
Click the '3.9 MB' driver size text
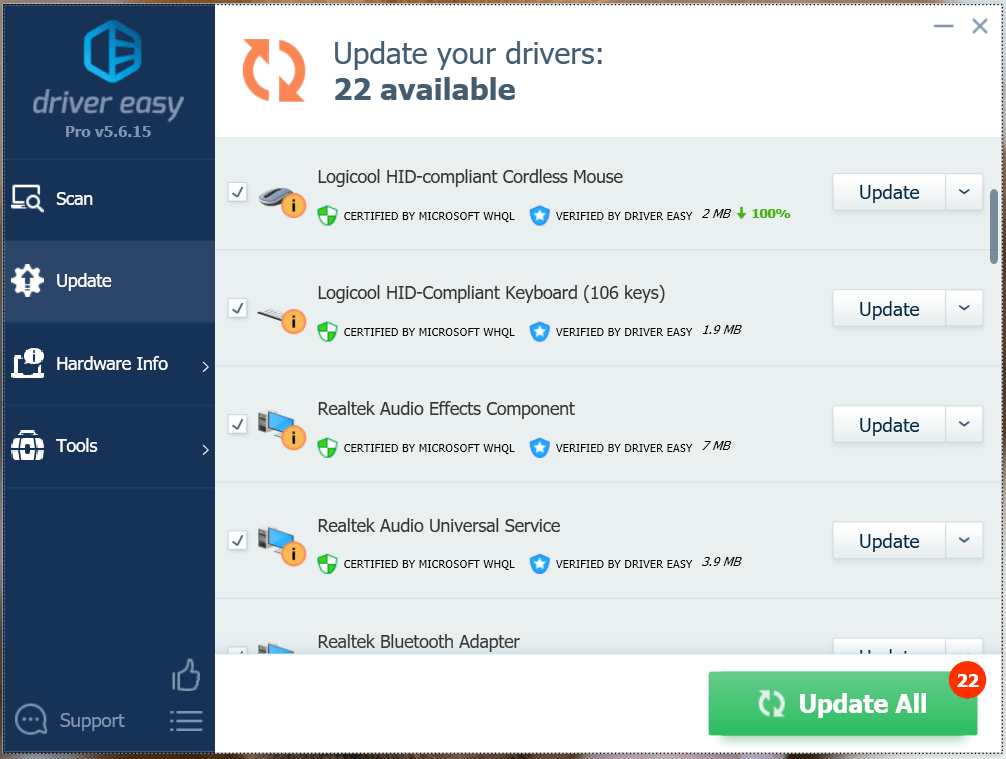point(722,562)
